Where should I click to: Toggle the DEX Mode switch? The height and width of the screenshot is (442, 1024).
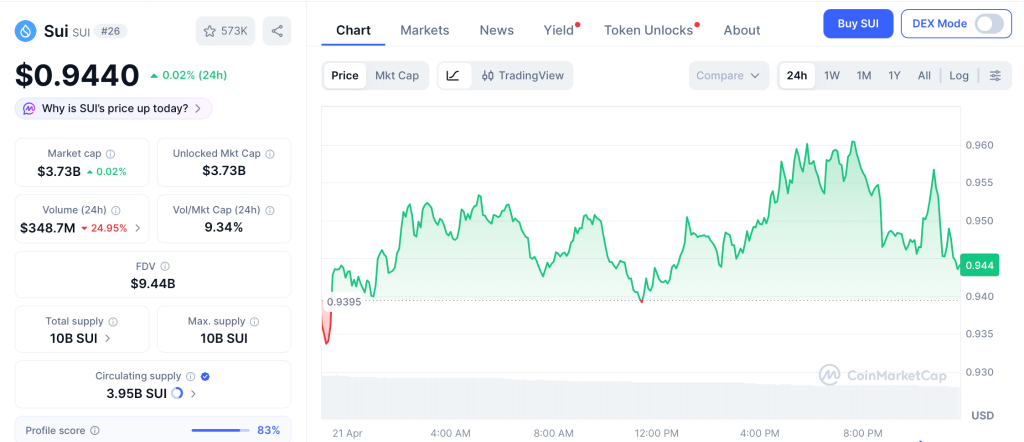click(988, 24)
